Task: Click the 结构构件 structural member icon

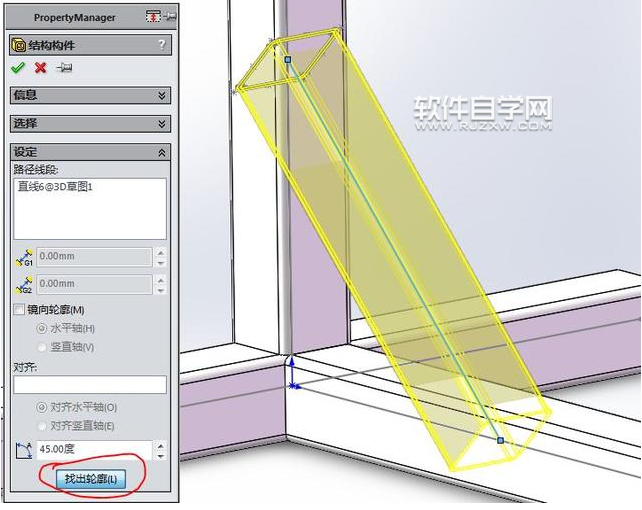Action: tap(19, 45)
